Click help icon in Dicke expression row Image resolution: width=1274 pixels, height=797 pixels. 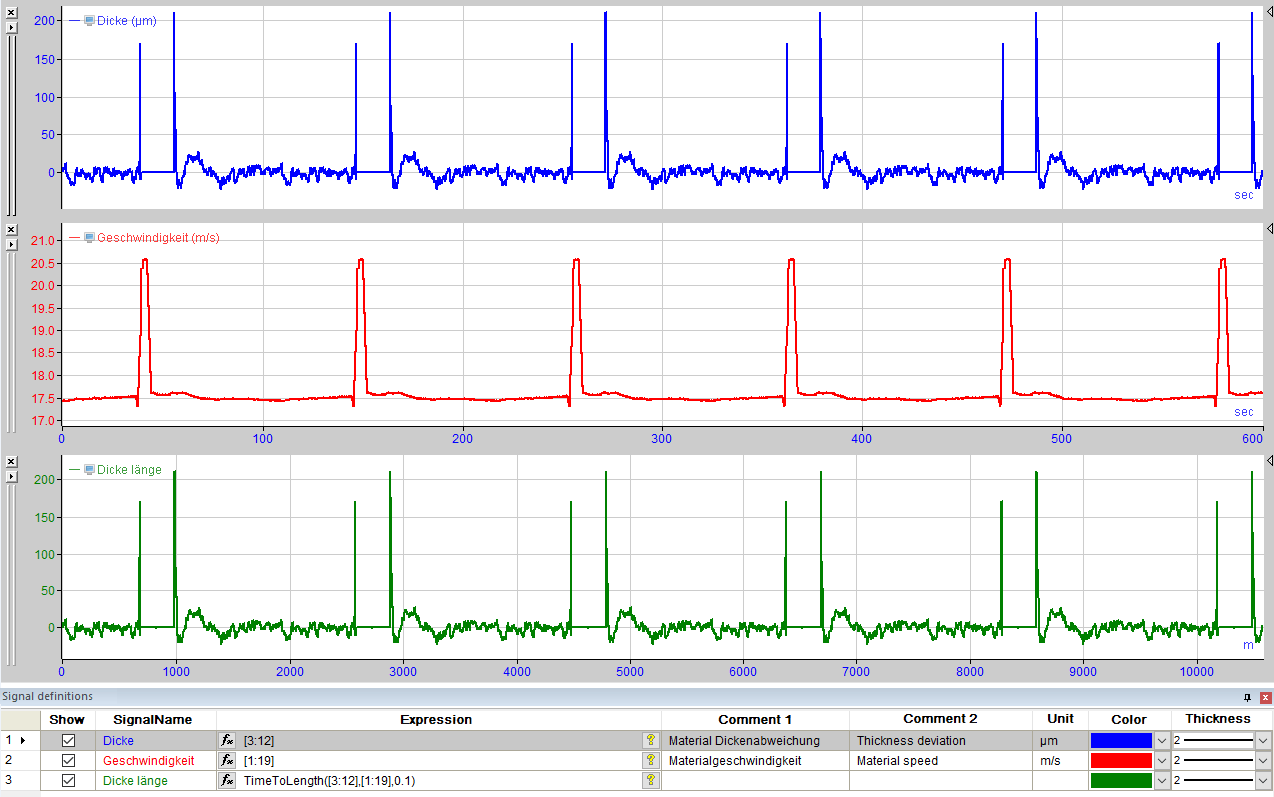[651, 741]
